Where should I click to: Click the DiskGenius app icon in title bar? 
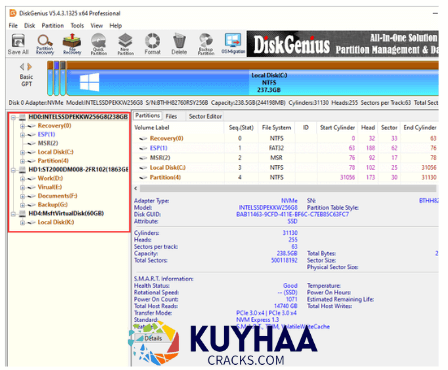pyautogui.click(x=13, y=13)
